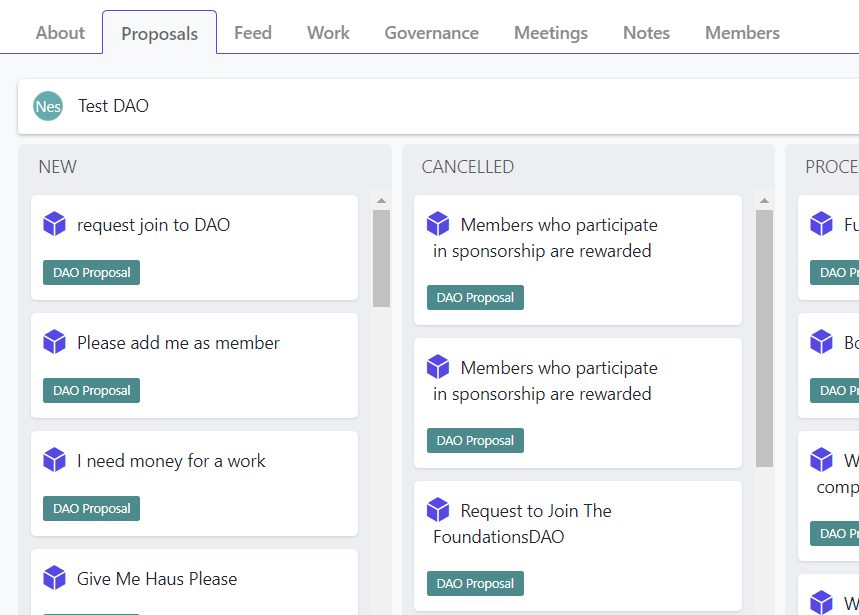Open the Feed tab
Screen dimensions: 859x615
[x=252, y=32]
